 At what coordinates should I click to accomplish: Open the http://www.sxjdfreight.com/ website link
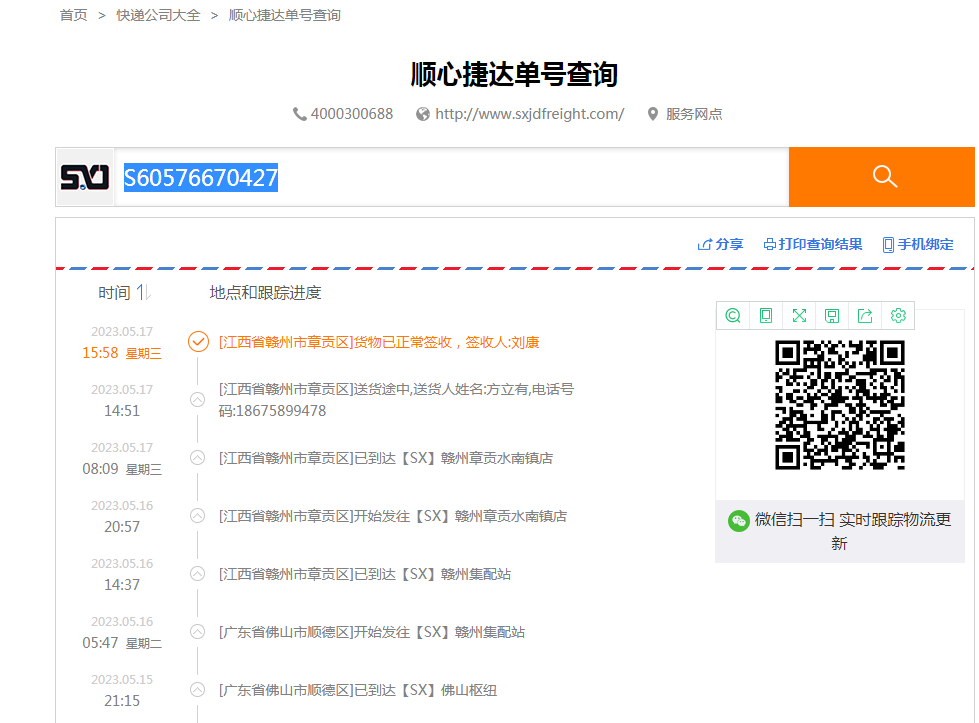coord(529,114)
